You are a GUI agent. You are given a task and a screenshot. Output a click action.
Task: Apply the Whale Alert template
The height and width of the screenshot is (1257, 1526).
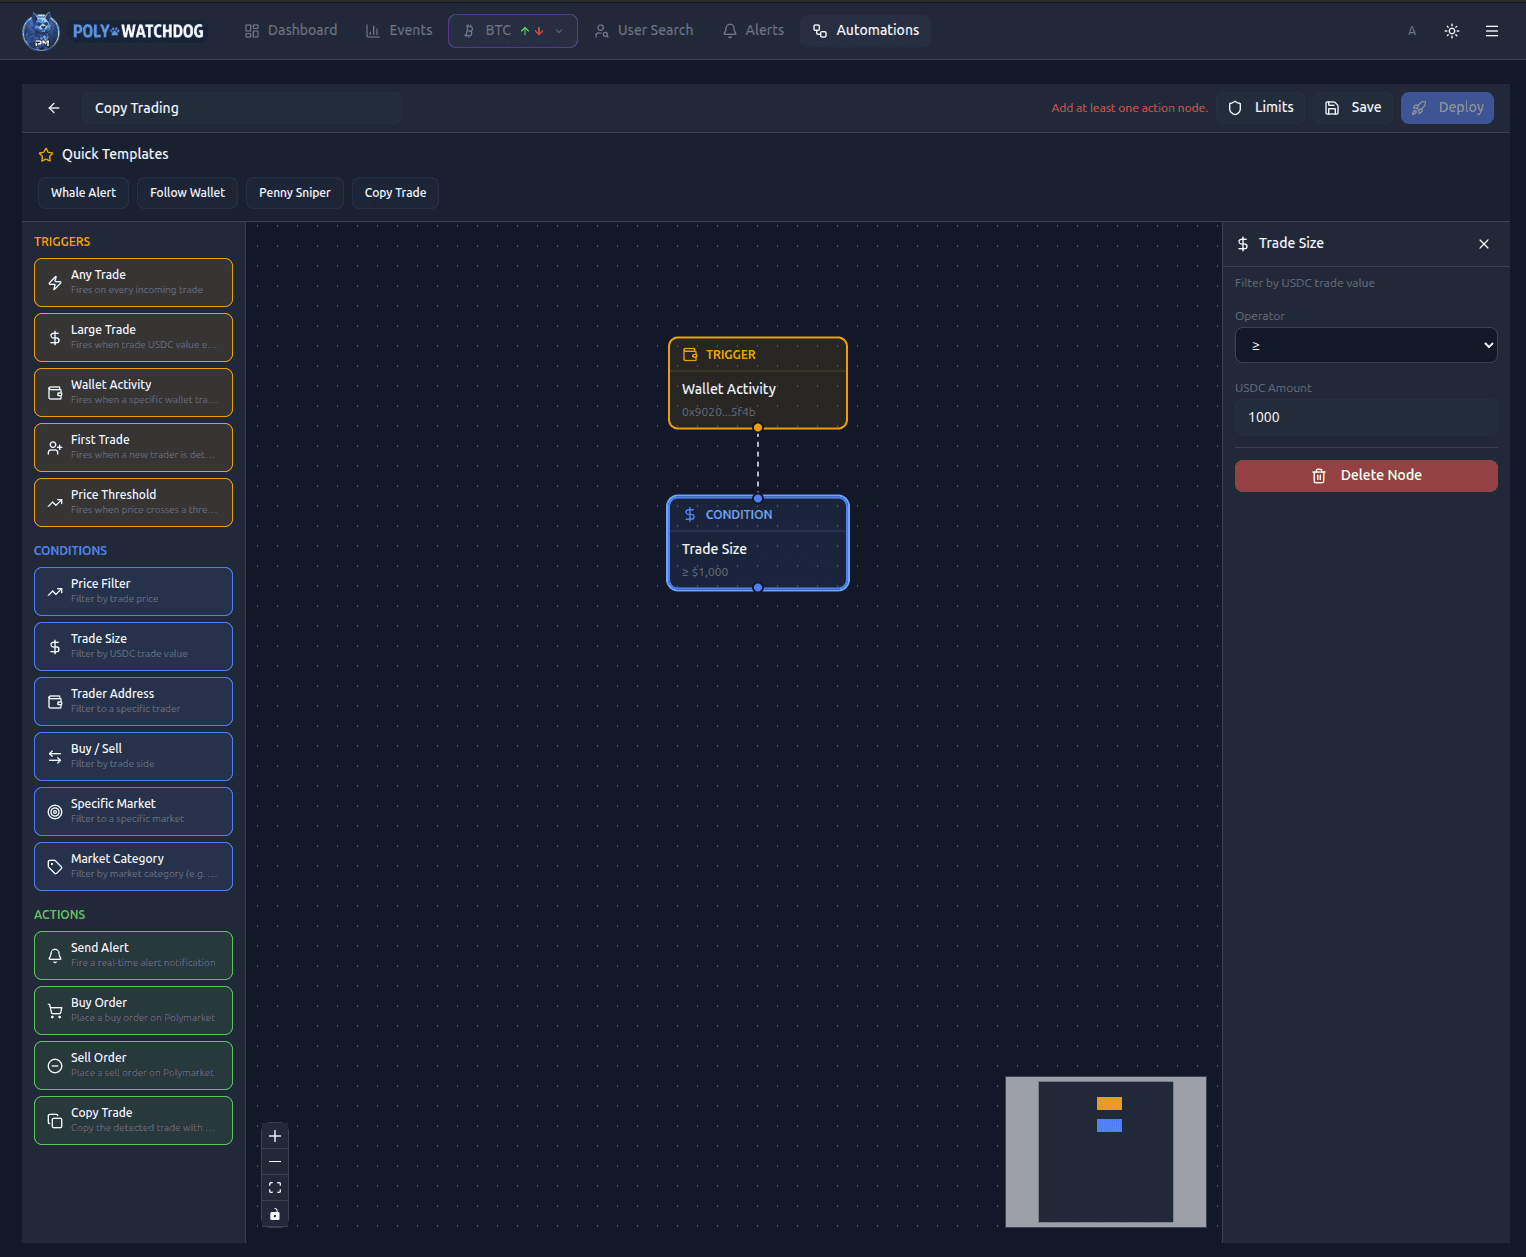click(x=83, y=193)
